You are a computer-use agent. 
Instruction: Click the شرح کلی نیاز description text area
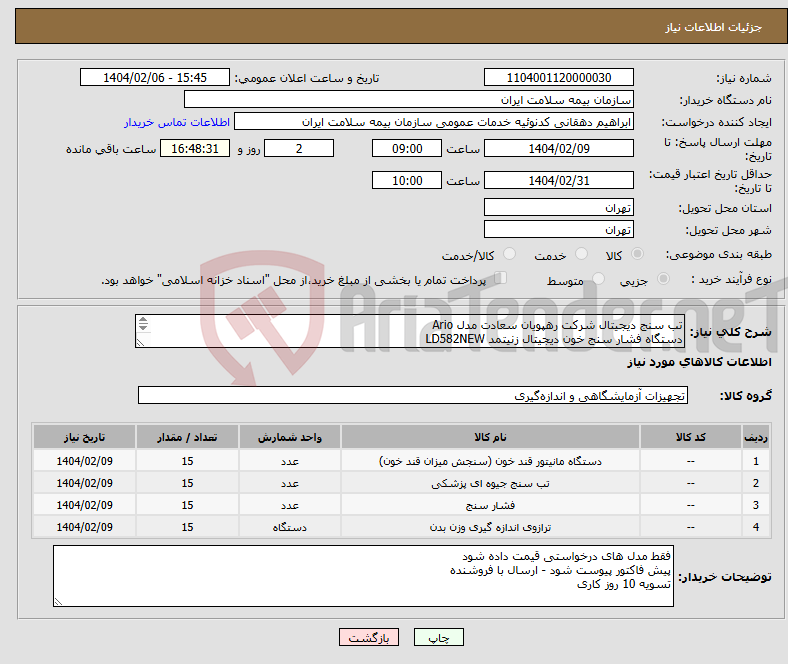pyautogui.click(x=410, y=331)
